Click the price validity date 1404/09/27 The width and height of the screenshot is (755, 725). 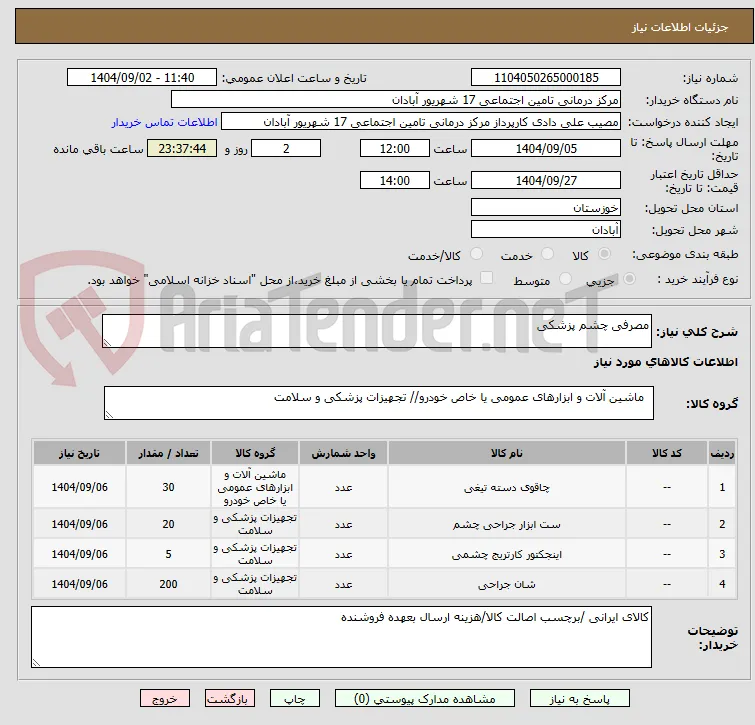point(546,181)
